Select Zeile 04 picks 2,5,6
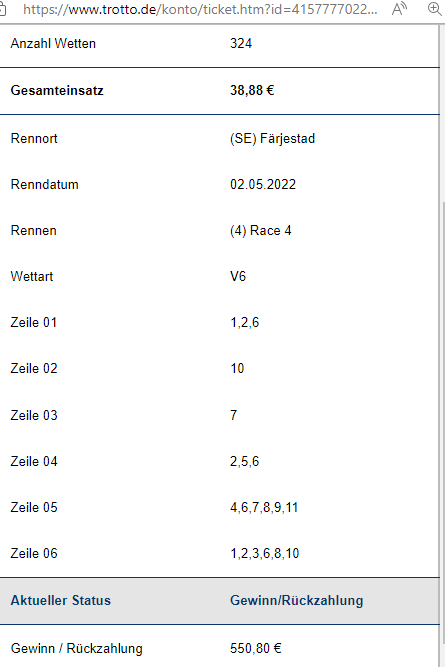The image size is (445, 667). [244, 461]
